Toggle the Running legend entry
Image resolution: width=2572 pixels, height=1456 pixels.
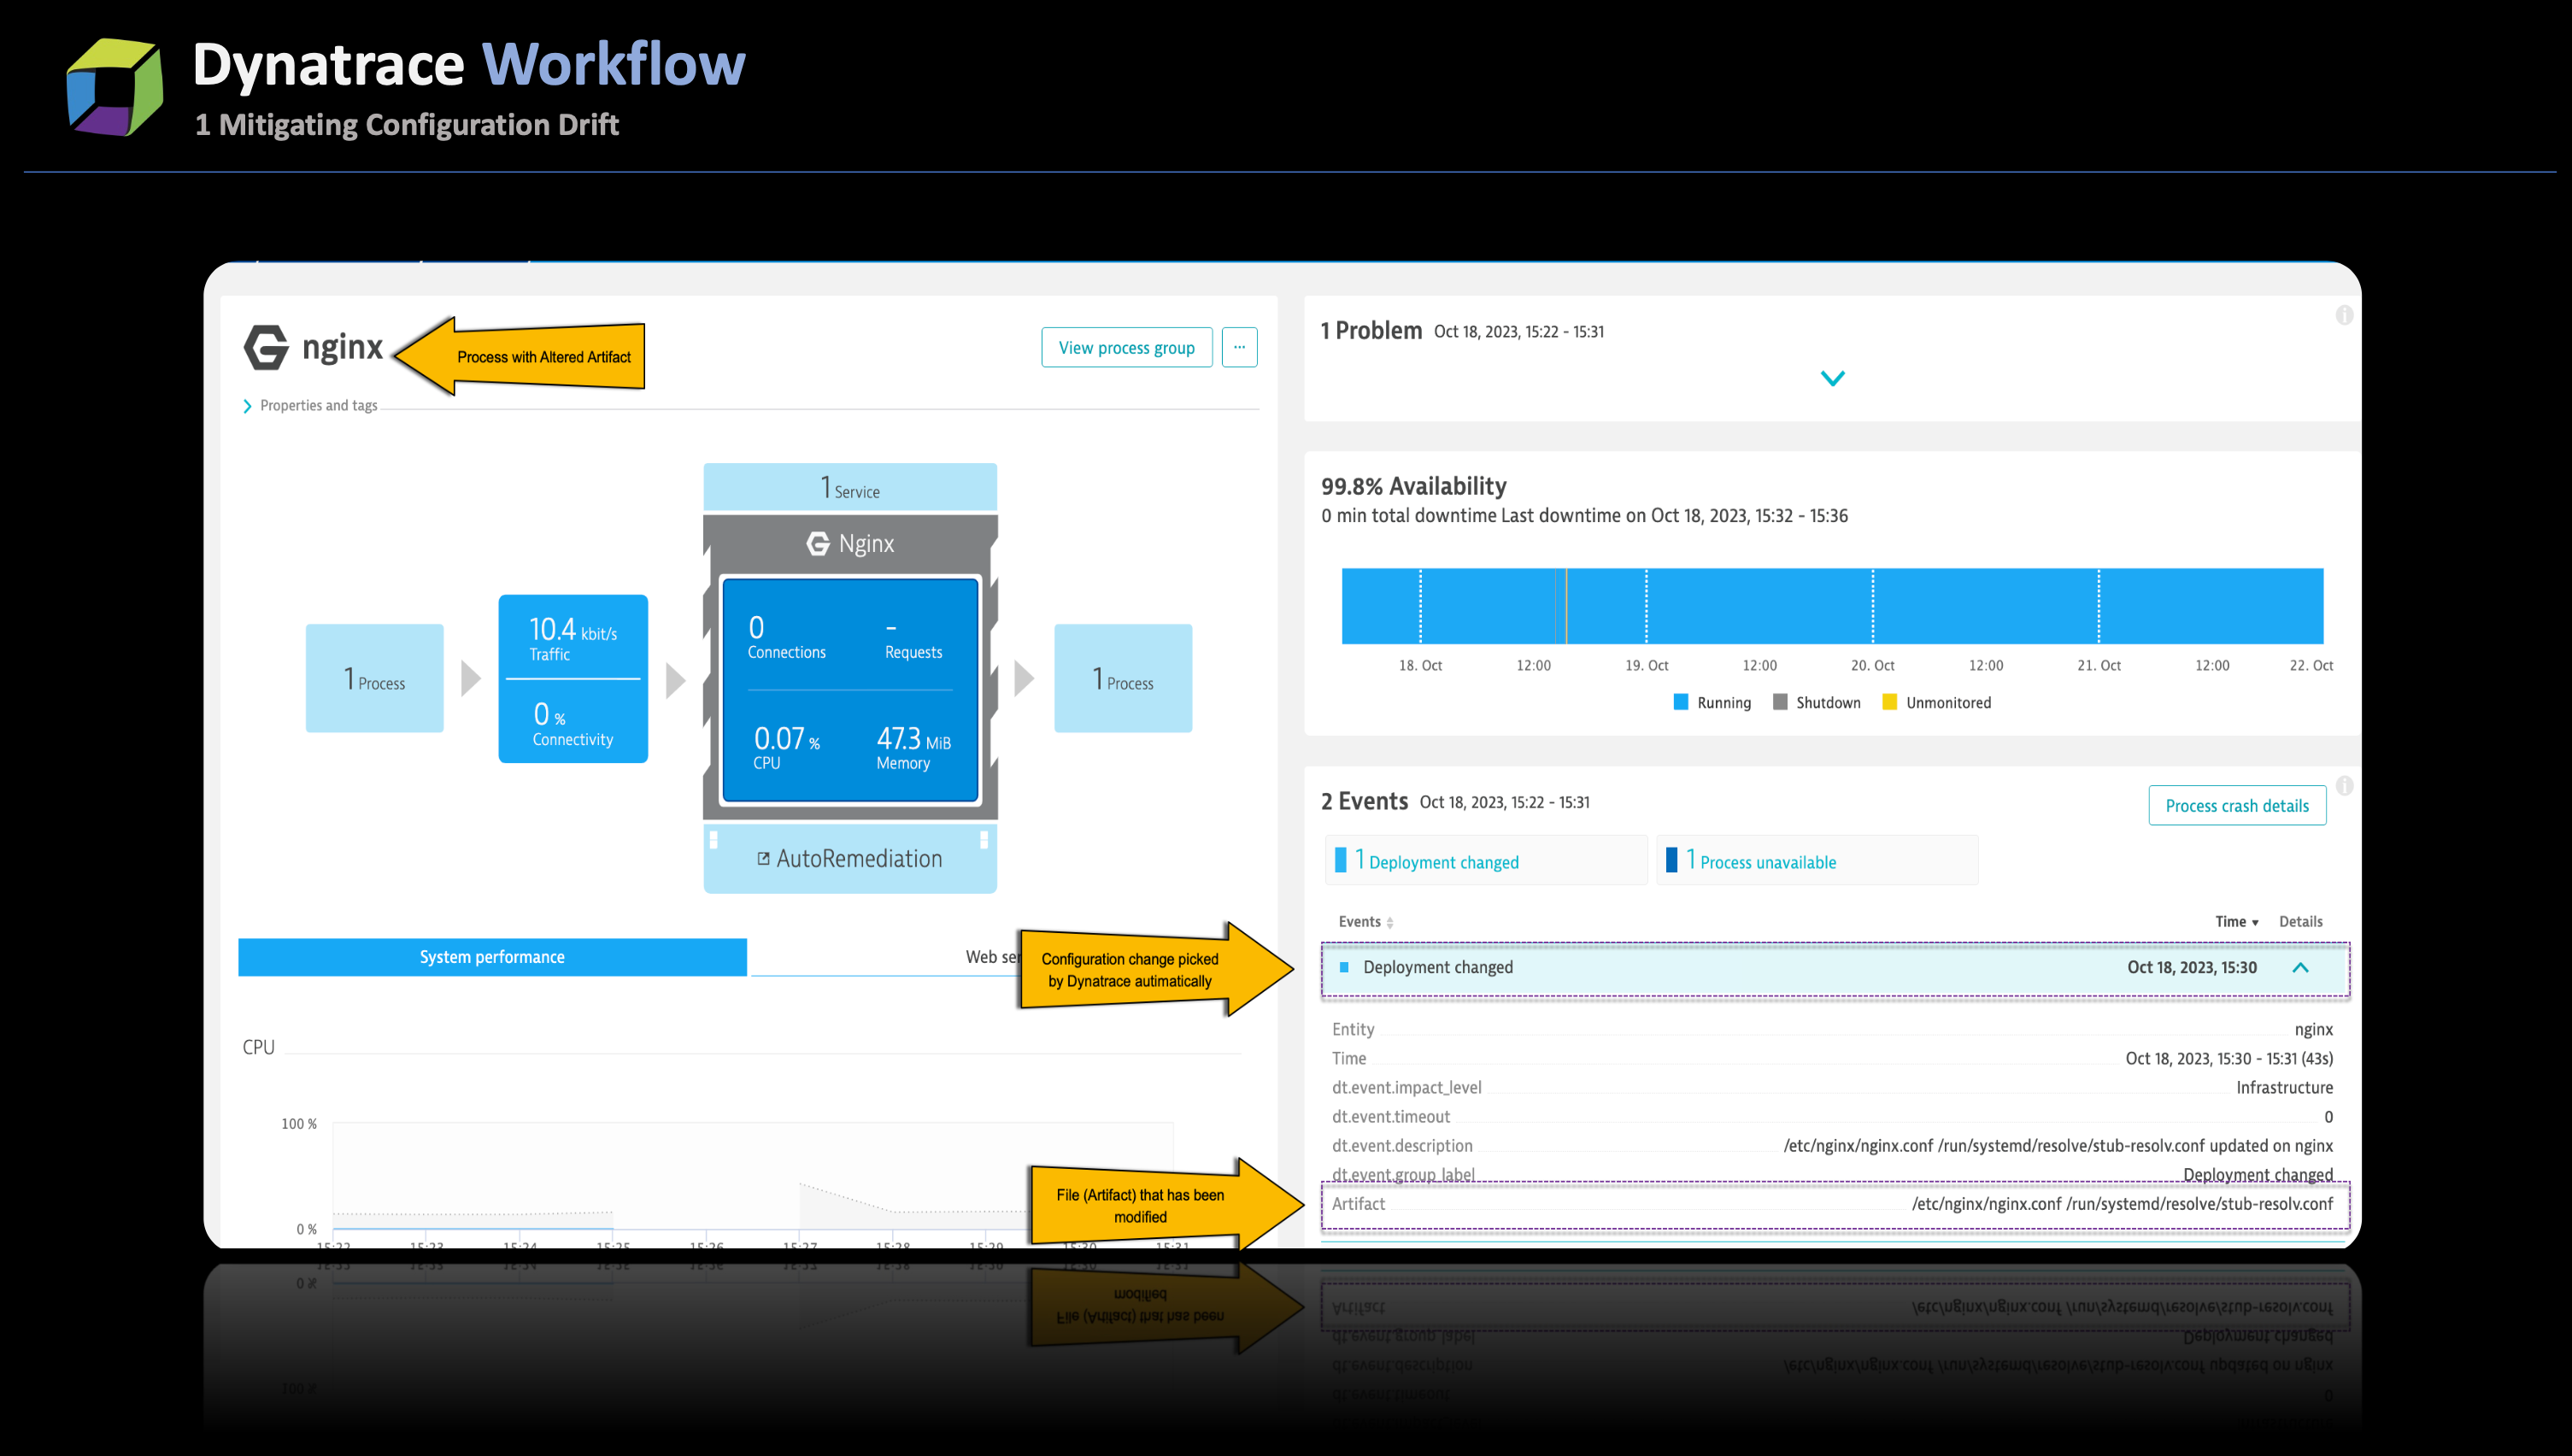point(1712,702)
